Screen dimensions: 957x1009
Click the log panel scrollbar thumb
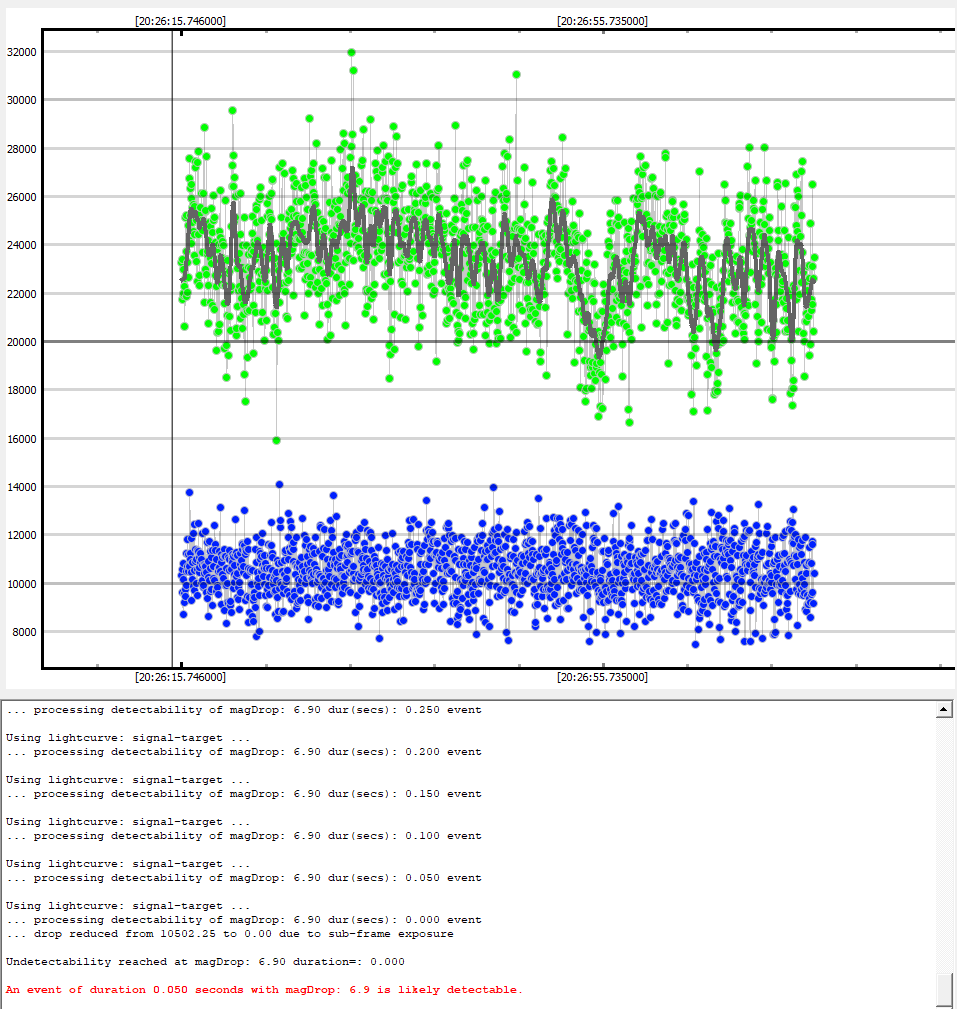[x=943, y=990]
